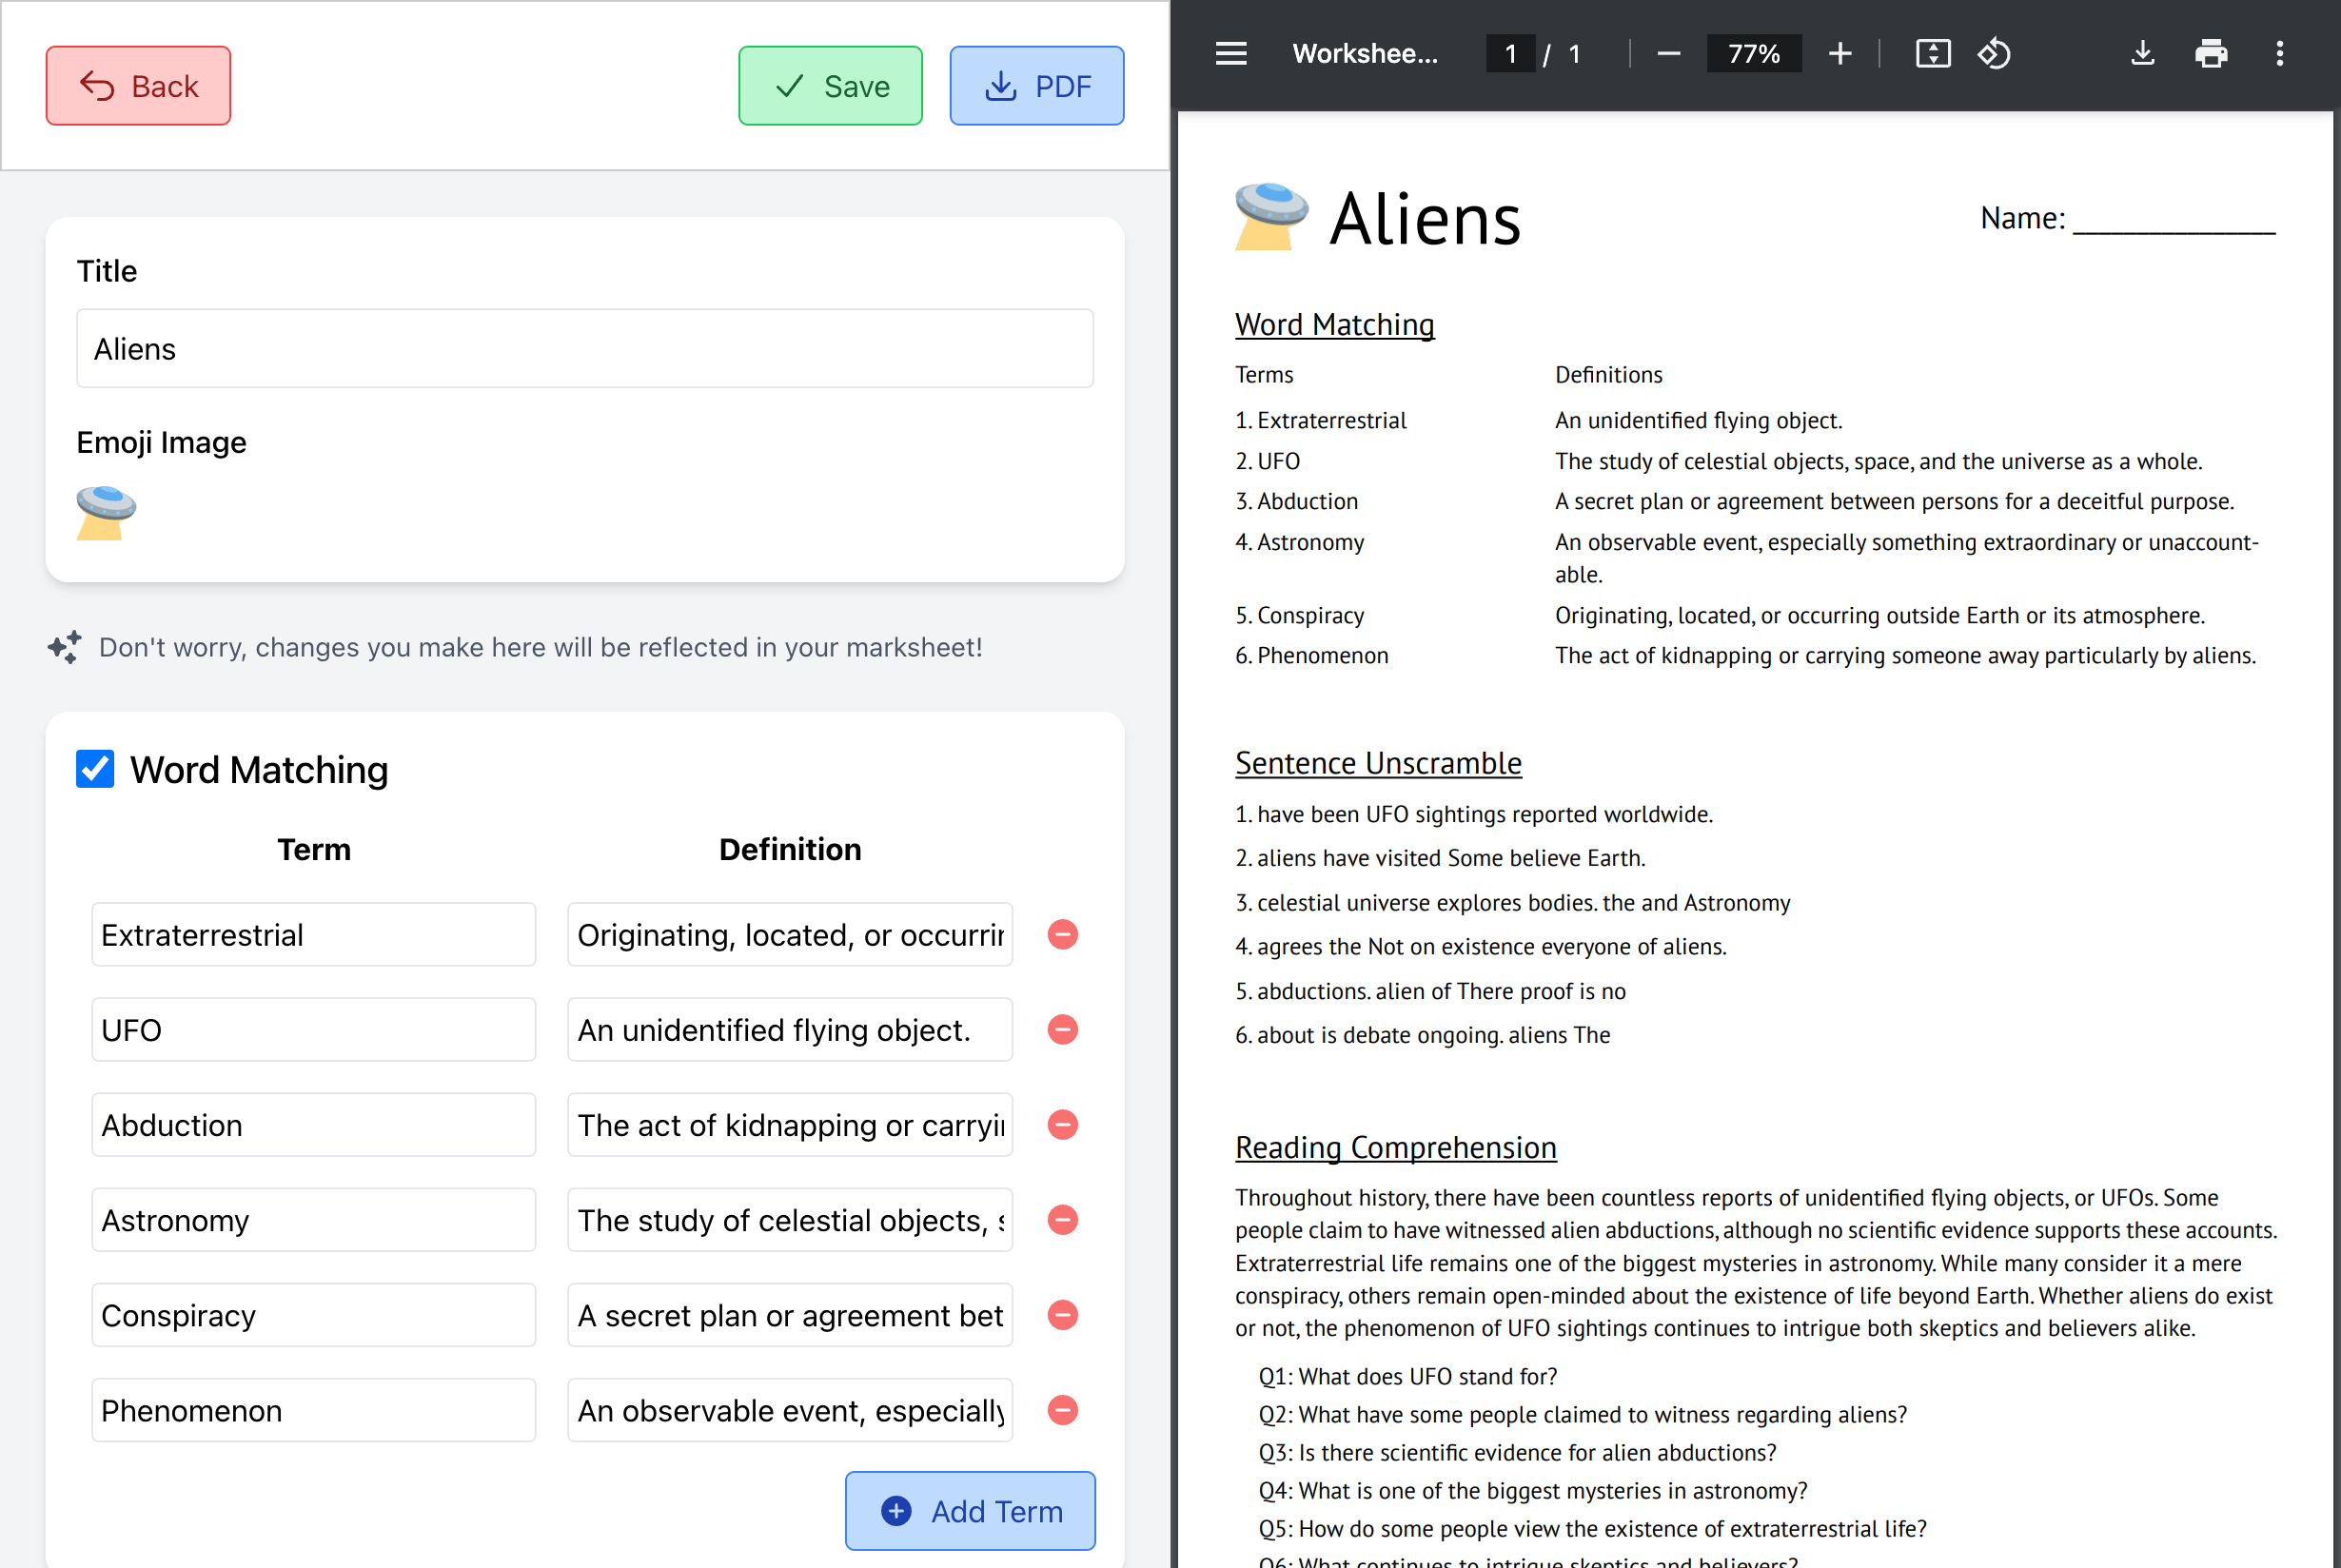Remove the Extraterrestrial term row
The width and height of the screenshot is (2341, 1568).
1062,934
